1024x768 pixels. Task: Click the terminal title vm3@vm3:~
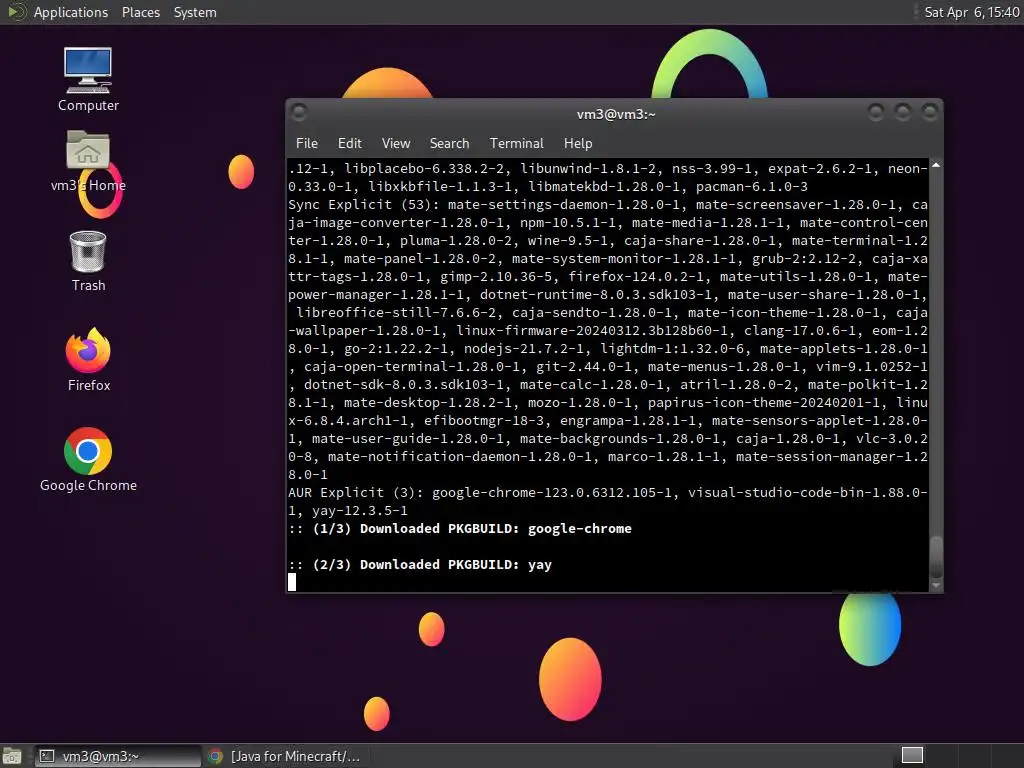pyautogui.click(x=616, y=114)
